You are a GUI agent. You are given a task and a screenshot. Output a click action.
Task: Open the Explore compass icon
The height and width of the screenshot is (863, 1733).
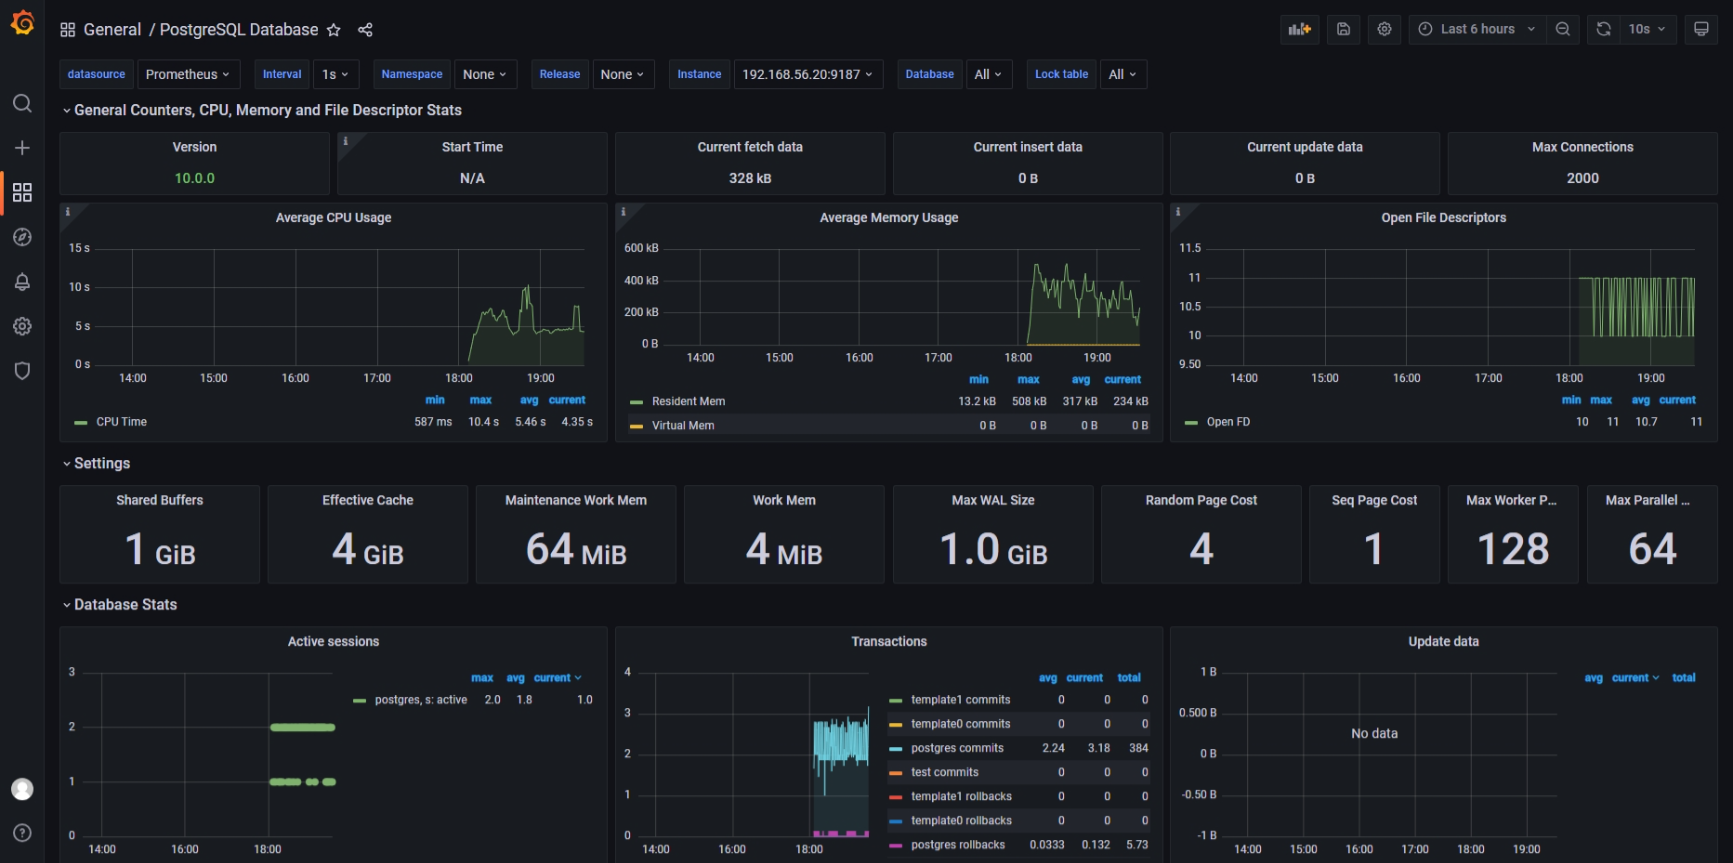click(x=22, y=237)
